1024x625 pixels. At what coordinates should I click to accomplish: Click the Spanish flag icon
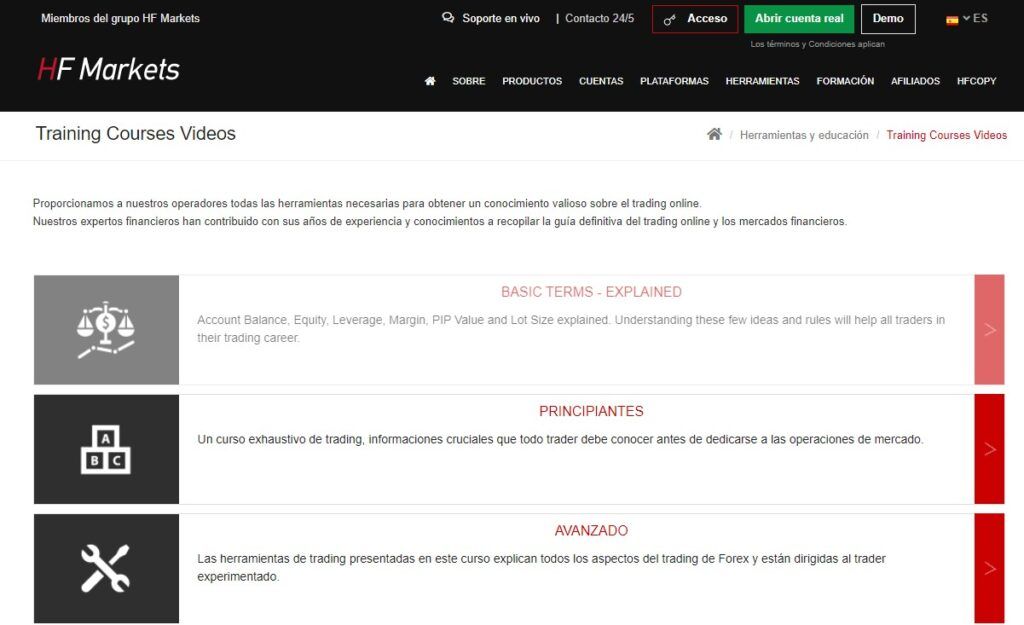point(952,20)
